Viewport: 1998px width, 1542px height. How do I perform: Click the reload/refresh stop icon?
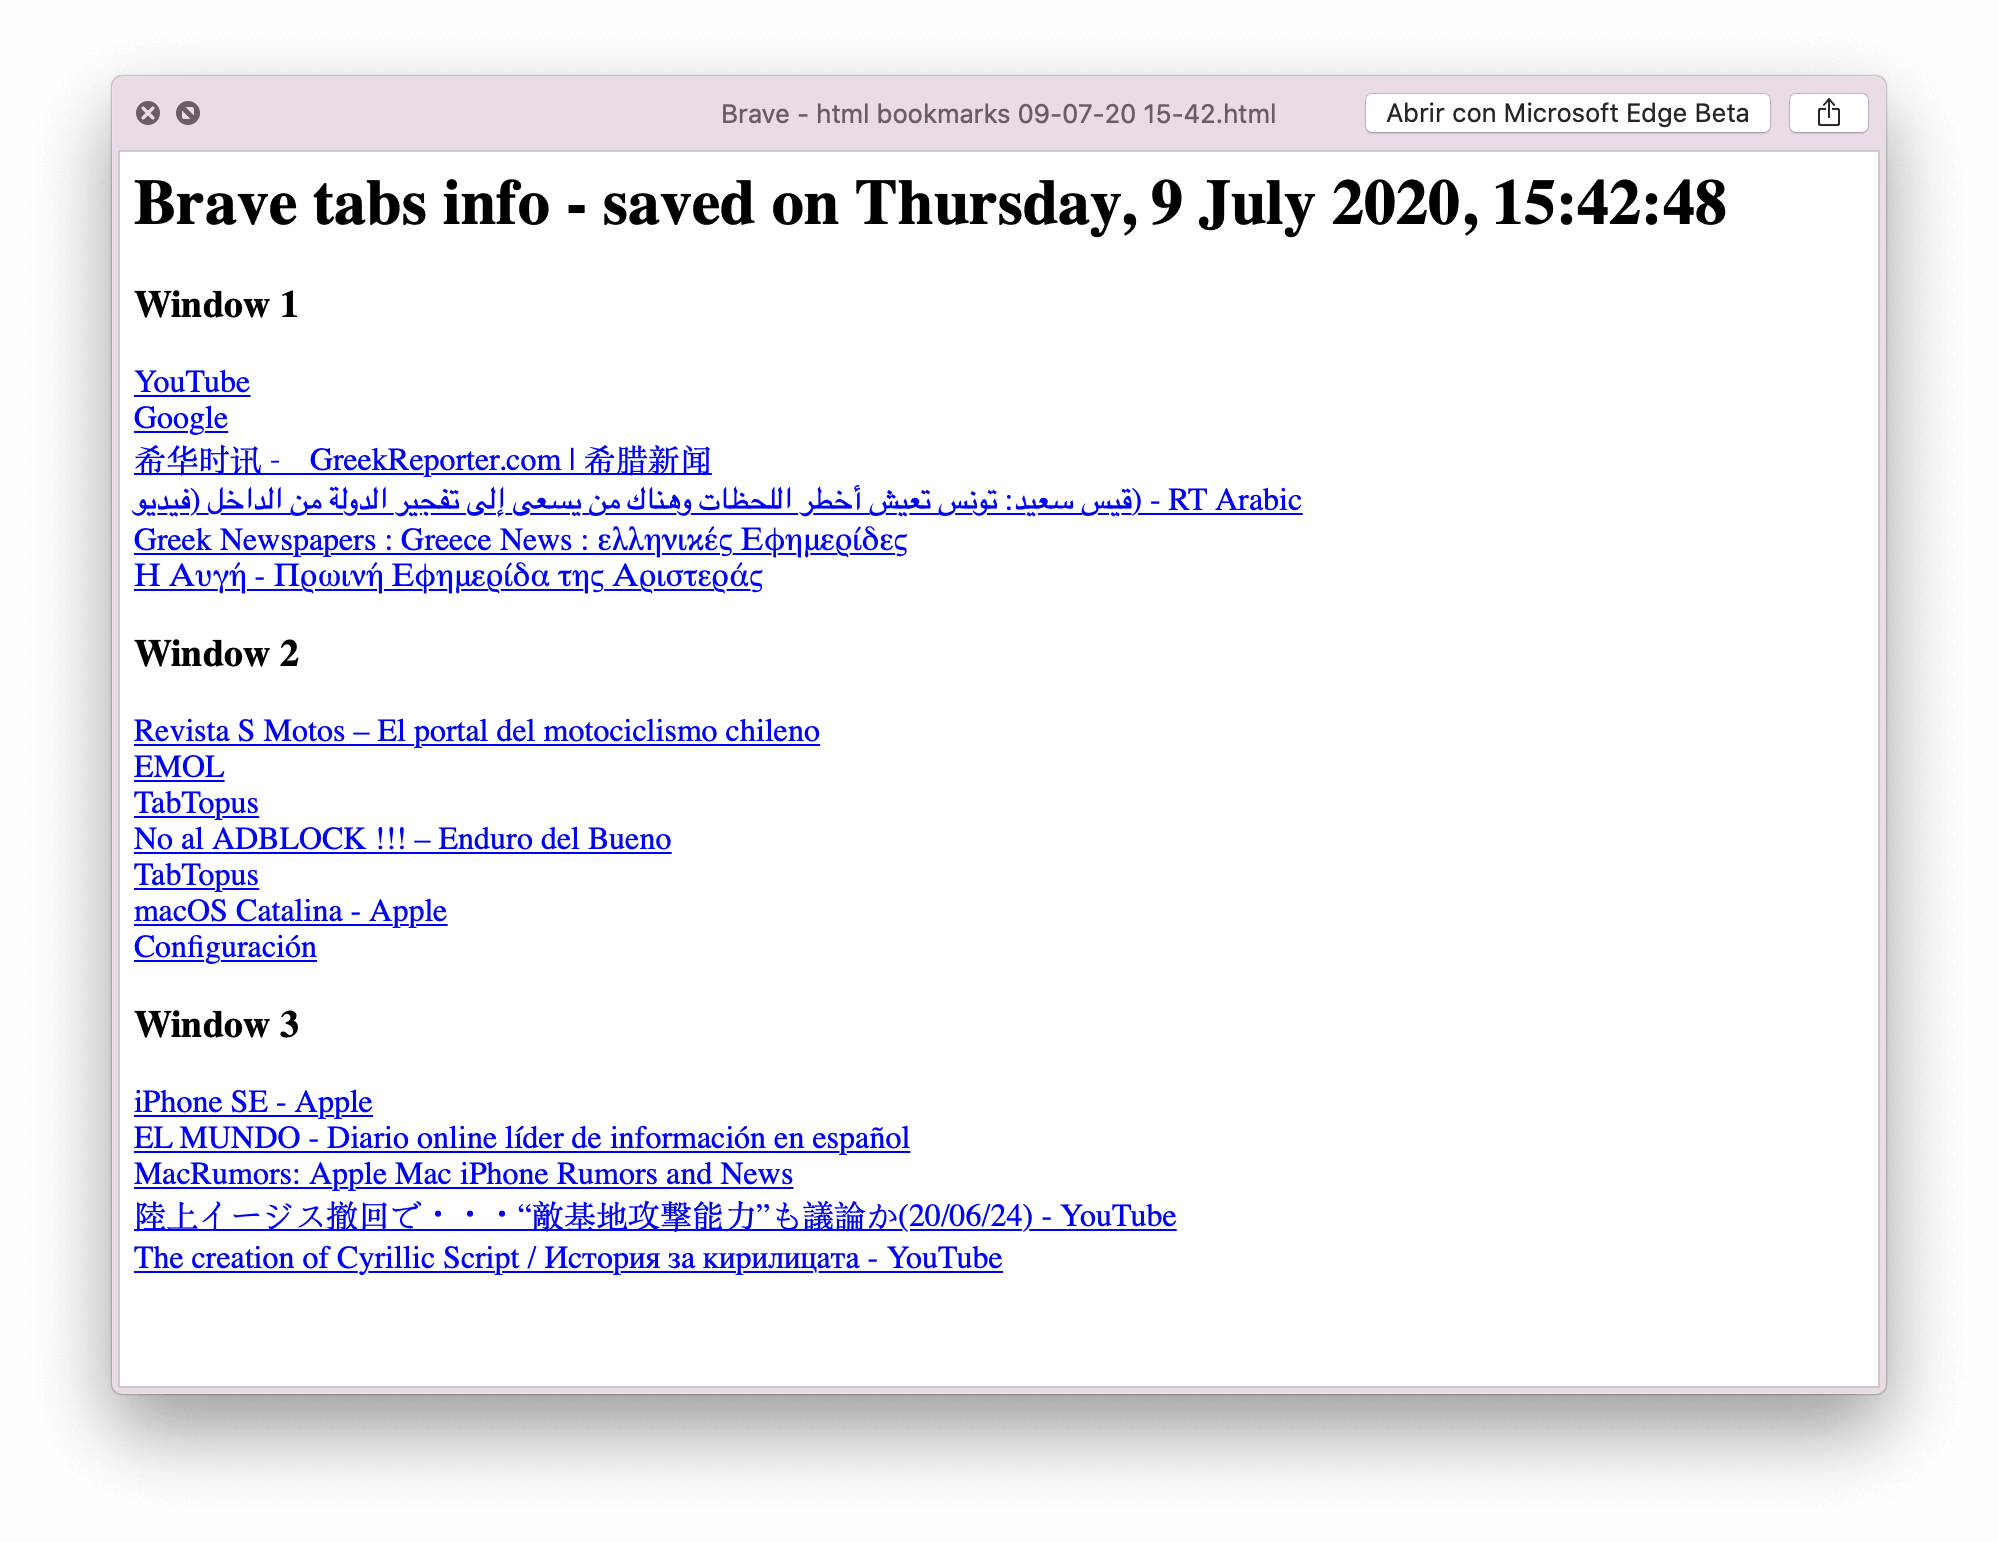[188, 112]
